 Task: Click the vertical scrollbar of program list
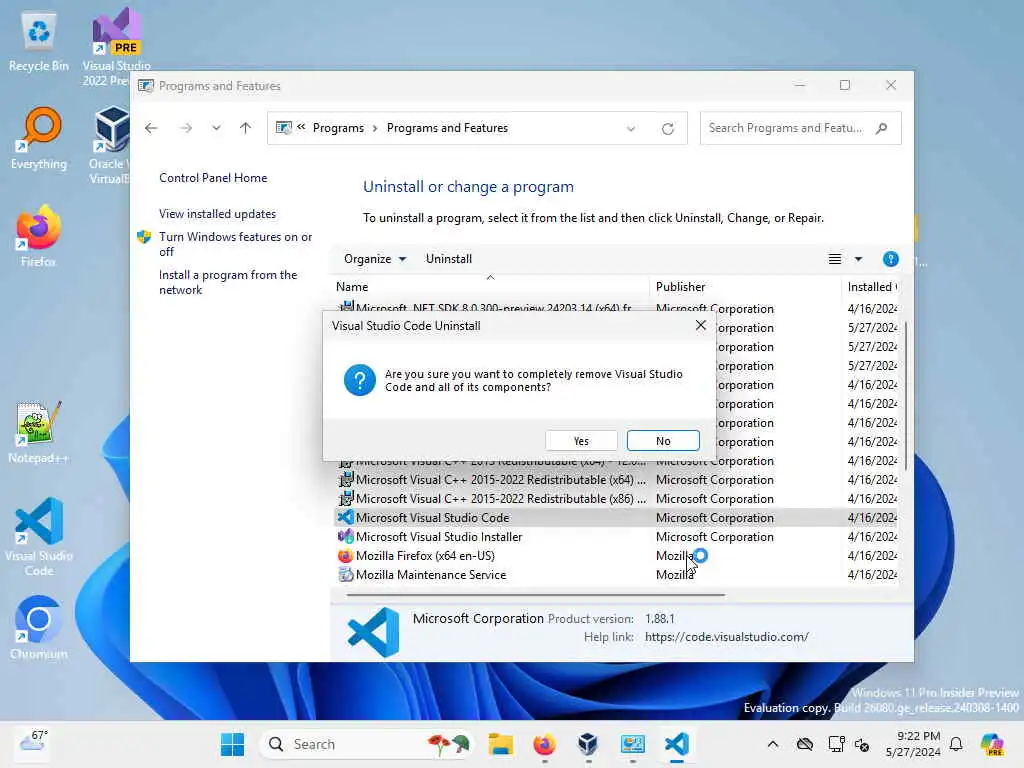(905, 395)
